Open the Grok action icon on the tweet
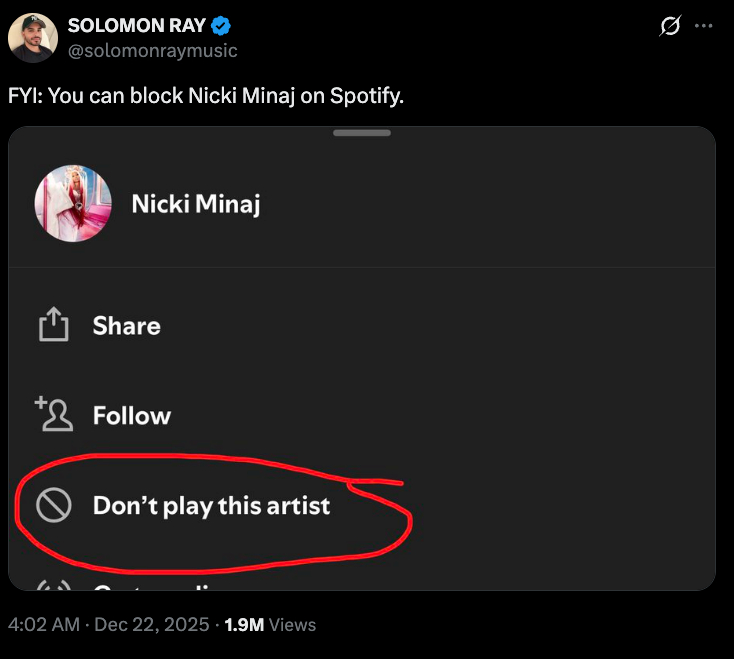734x659 pixels. click(x=669, y=26)
